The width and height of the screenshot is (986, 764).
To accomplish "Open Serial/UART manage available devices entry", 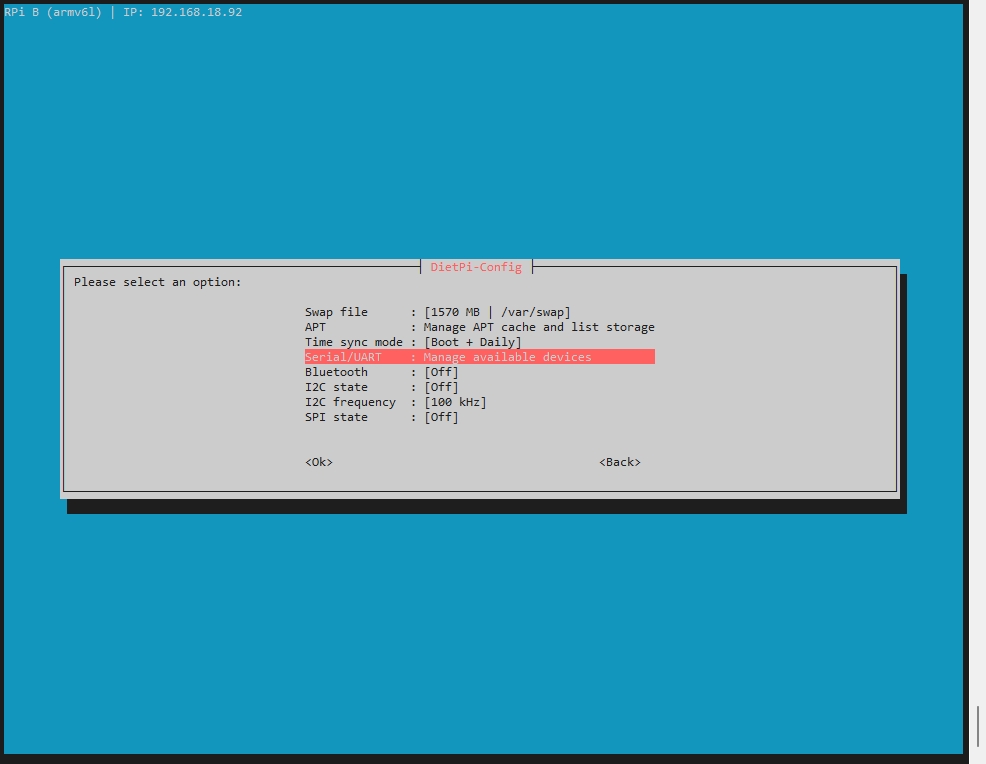I will point(479,357).
